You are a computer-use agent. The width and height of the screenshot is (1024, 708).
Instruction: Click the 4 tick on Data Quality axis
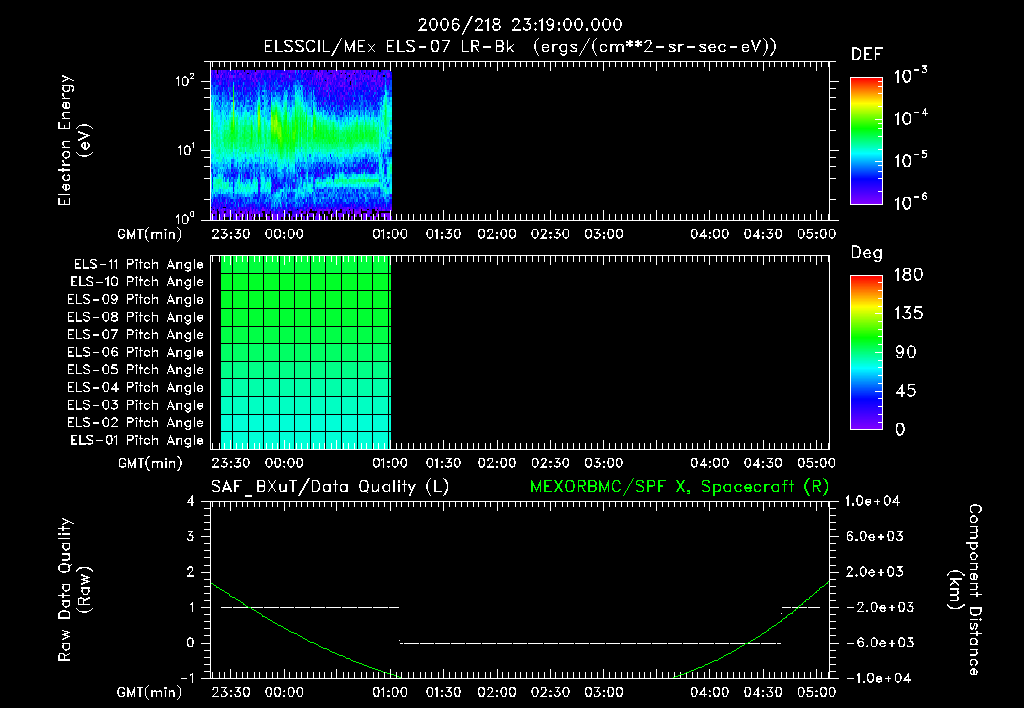click(191, 501)
